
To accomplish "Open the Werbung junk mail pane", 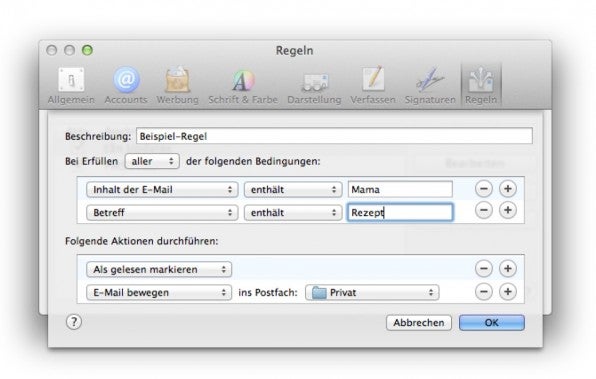I will [178, 86].
